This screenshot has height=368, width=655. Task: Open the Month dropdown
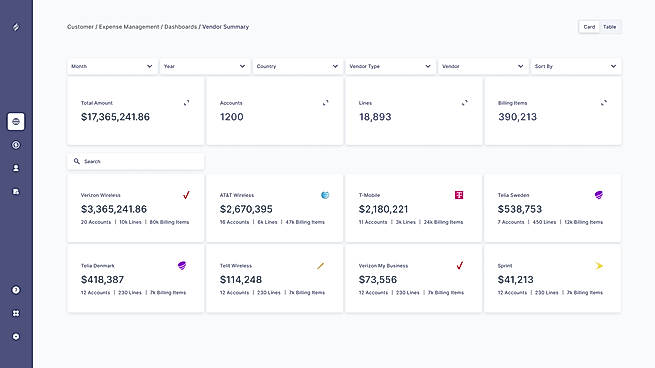click(112, 66)
